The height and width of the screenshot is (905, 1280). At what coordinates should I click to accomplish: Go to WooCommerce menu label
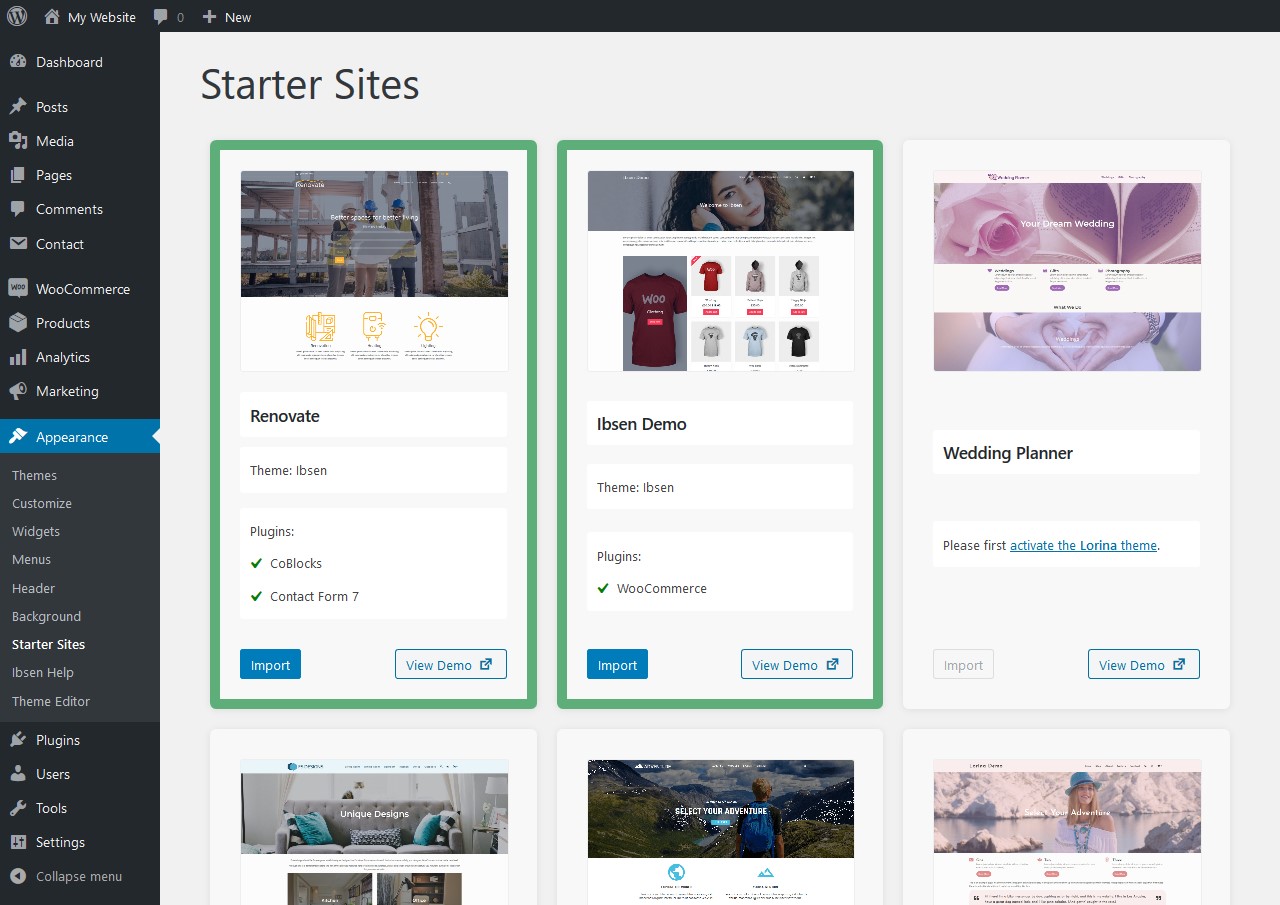(x=83, y=289)
